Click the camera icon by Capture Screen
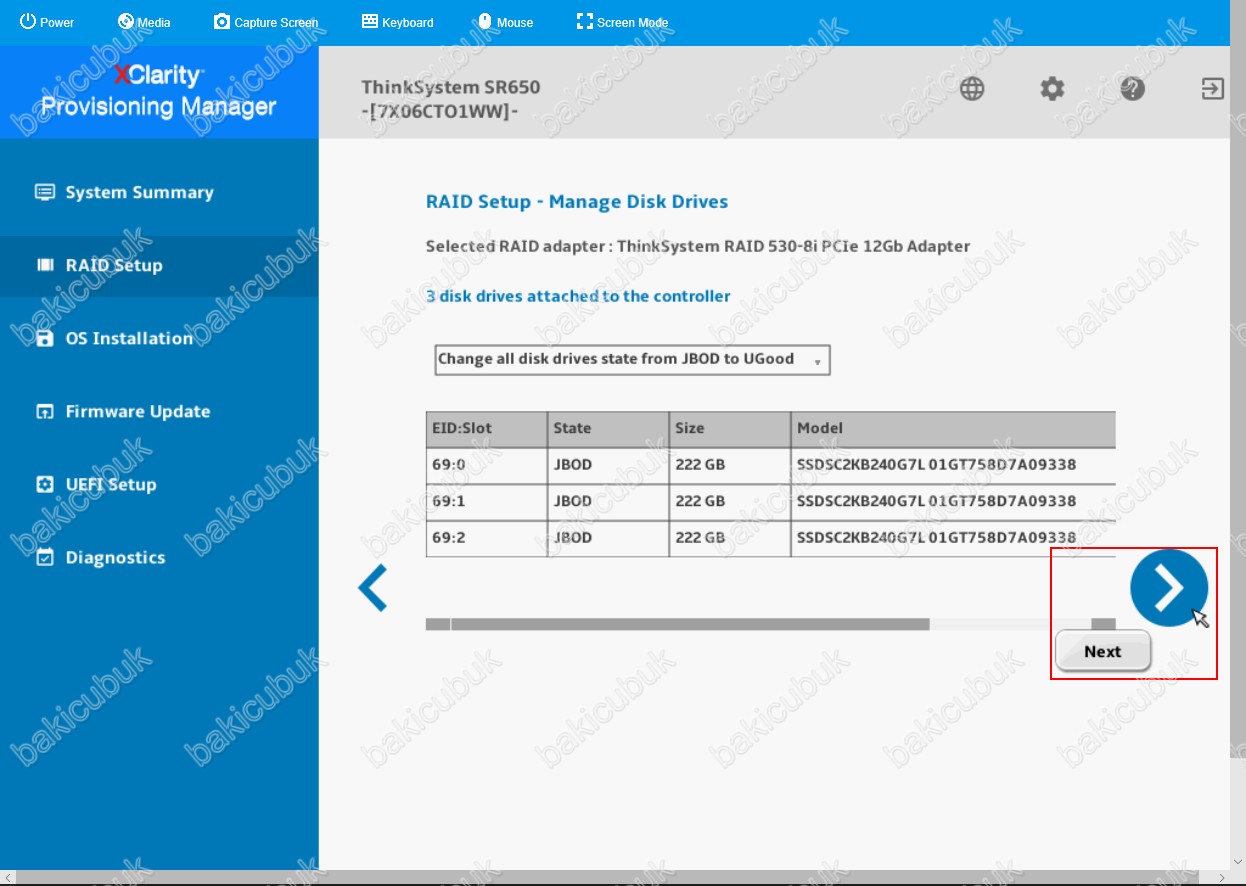 (x=222, y=21)
